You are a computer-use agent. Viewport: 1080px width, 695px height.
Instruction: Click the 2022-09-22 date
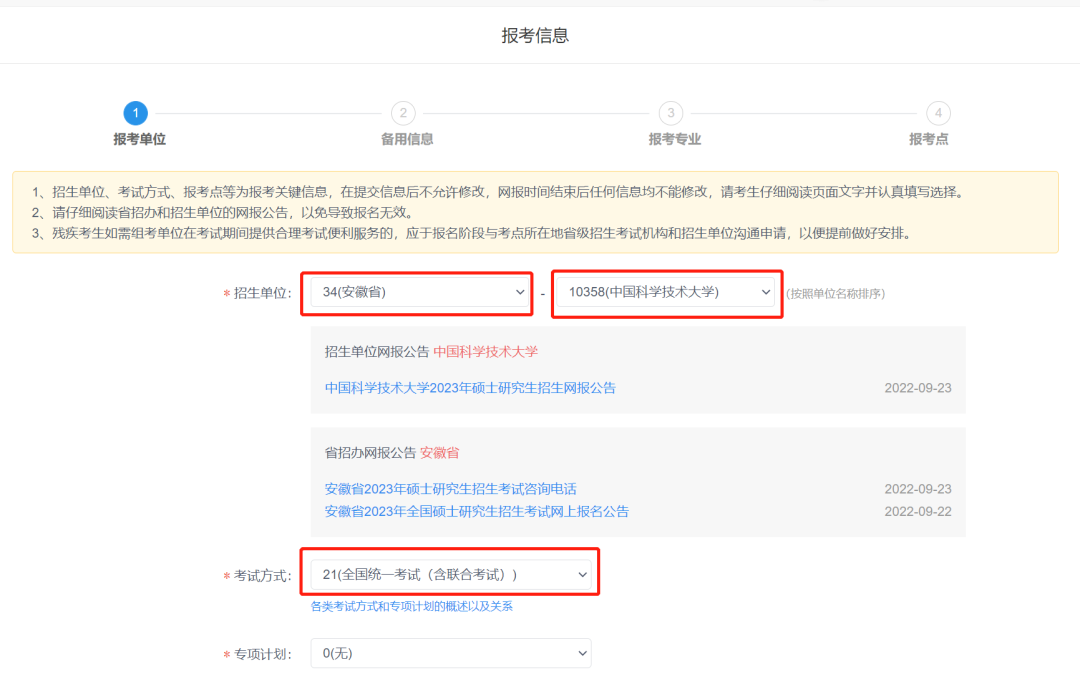pos(918,512)
